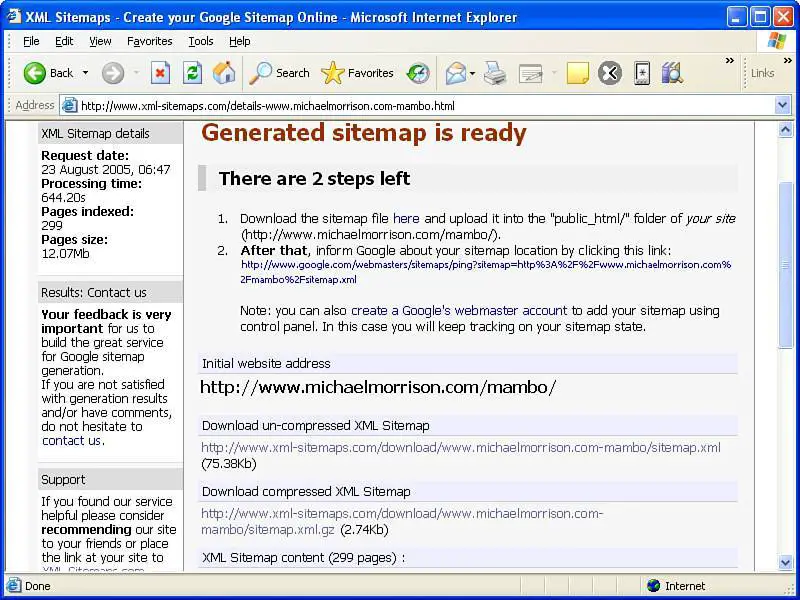Maximize the Internet Explorer window
Image resolution: width=800 pixels, height=600 pixels.
click(x=760, y=17)
